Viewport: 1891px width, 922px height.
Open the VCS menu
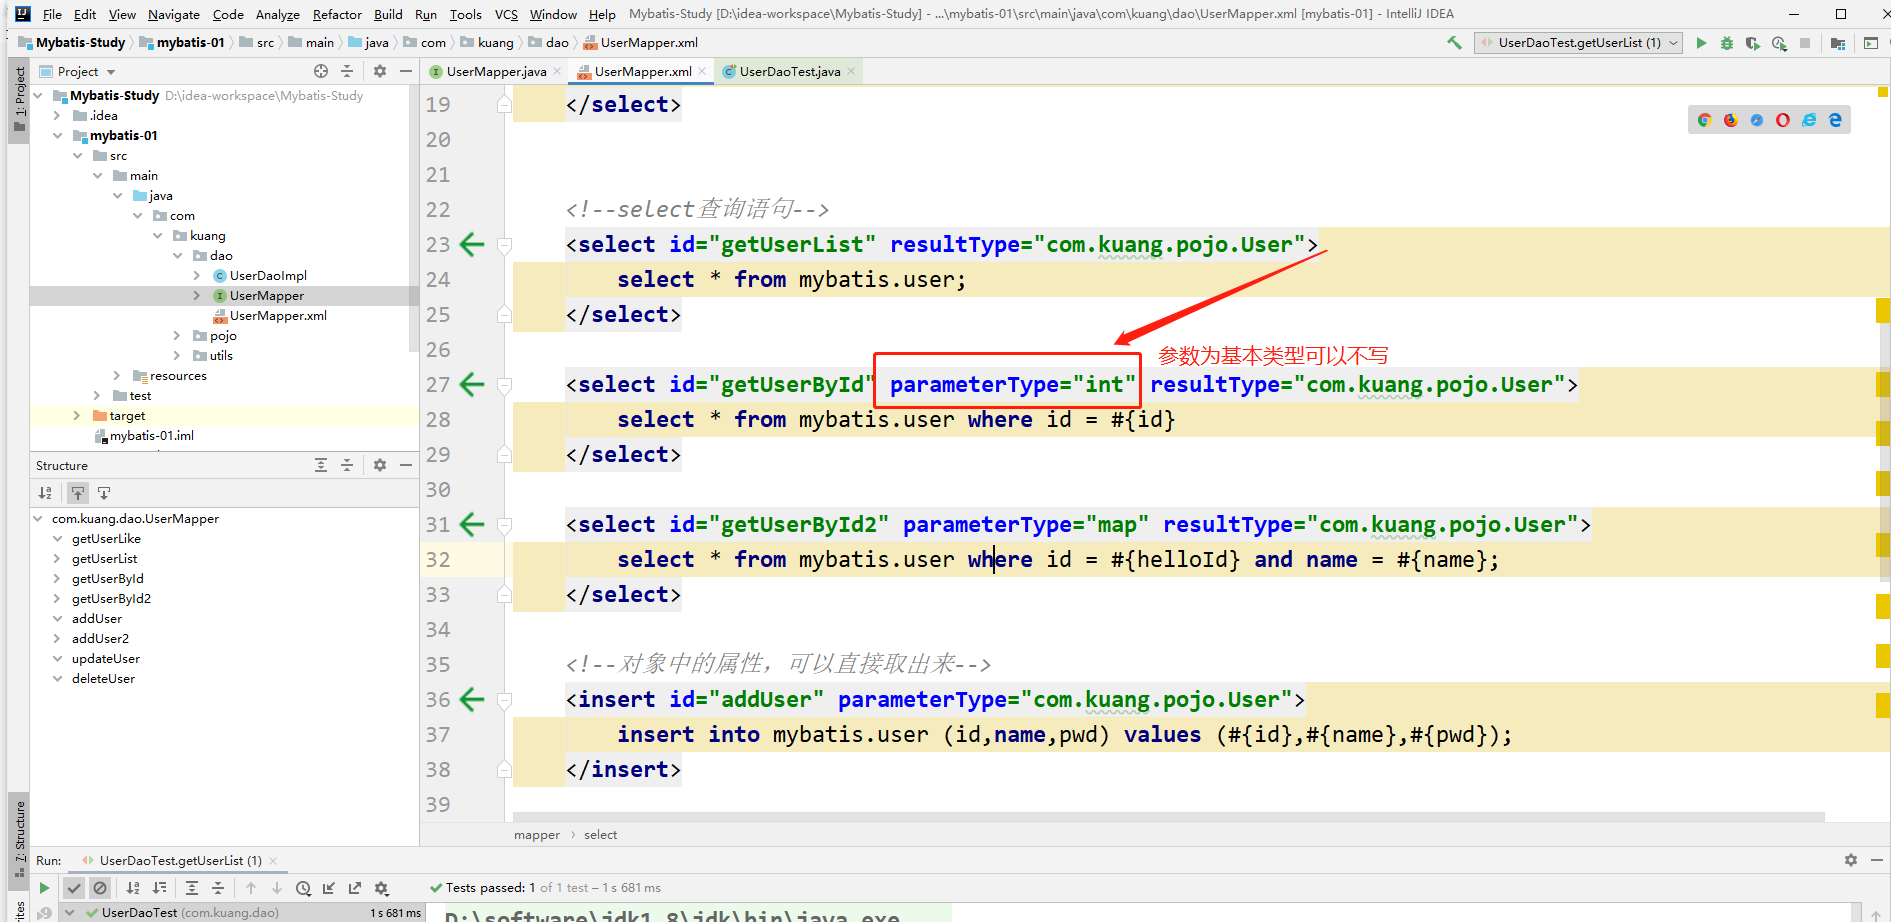(506, 14)
